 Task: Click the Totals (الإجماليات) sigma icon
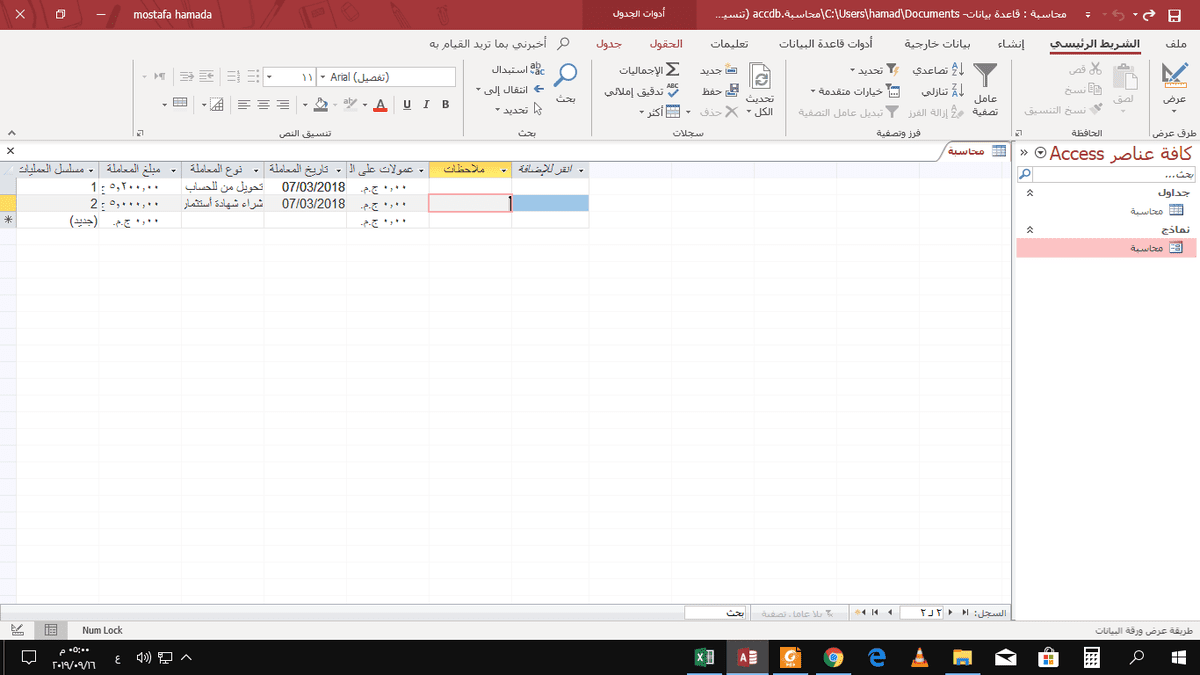point(650,71)
